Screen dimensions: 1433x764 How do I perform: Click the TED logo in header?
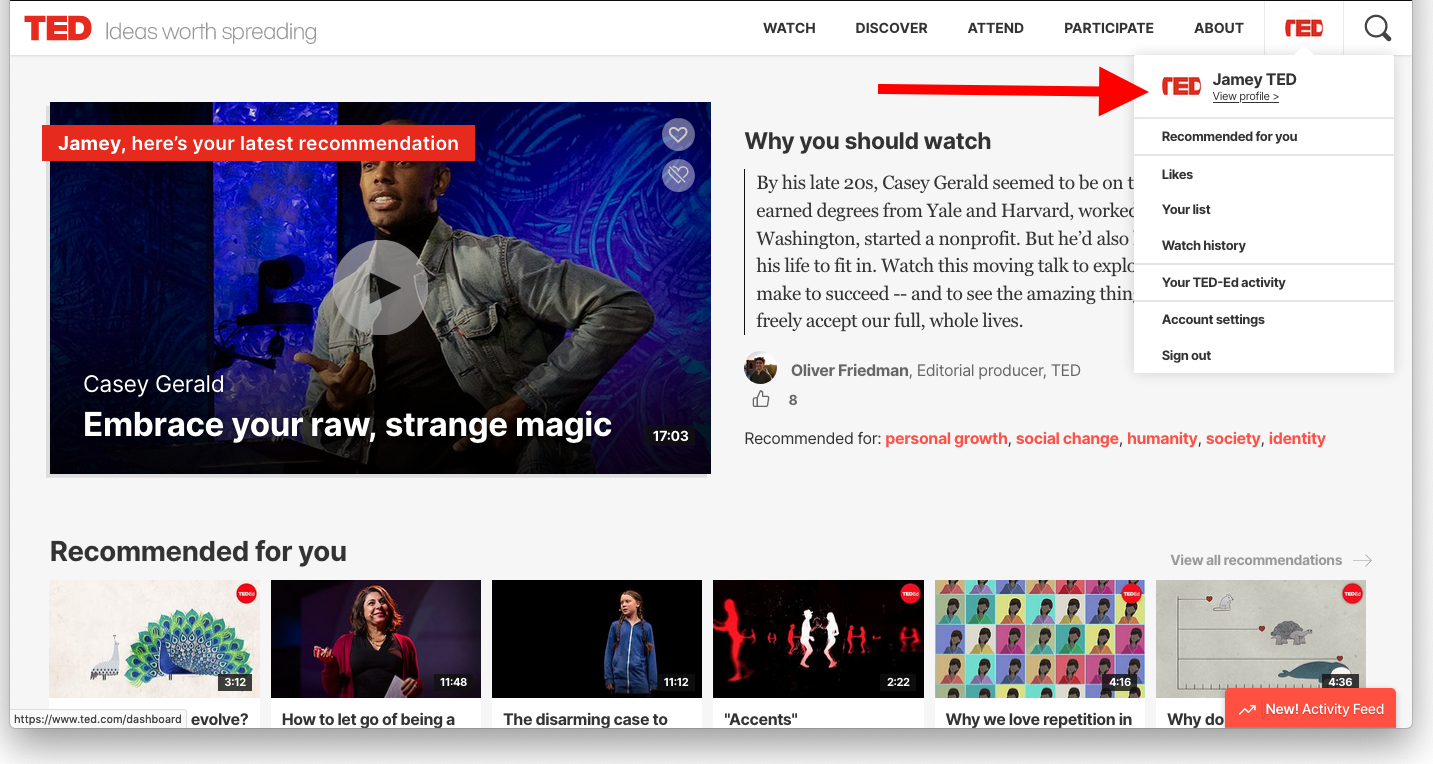click(x=58, y=28)
